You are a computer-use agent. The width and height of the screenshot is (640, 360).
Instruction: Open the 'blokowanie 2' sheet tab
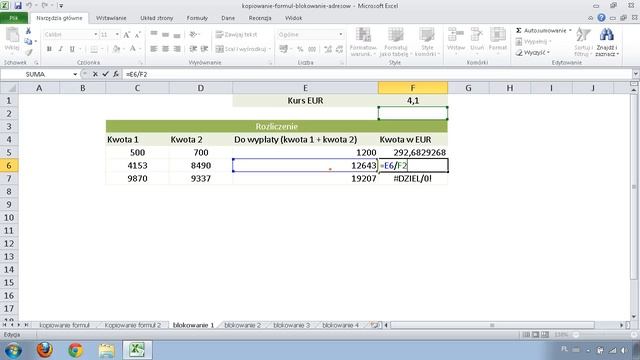pos(242,325)
